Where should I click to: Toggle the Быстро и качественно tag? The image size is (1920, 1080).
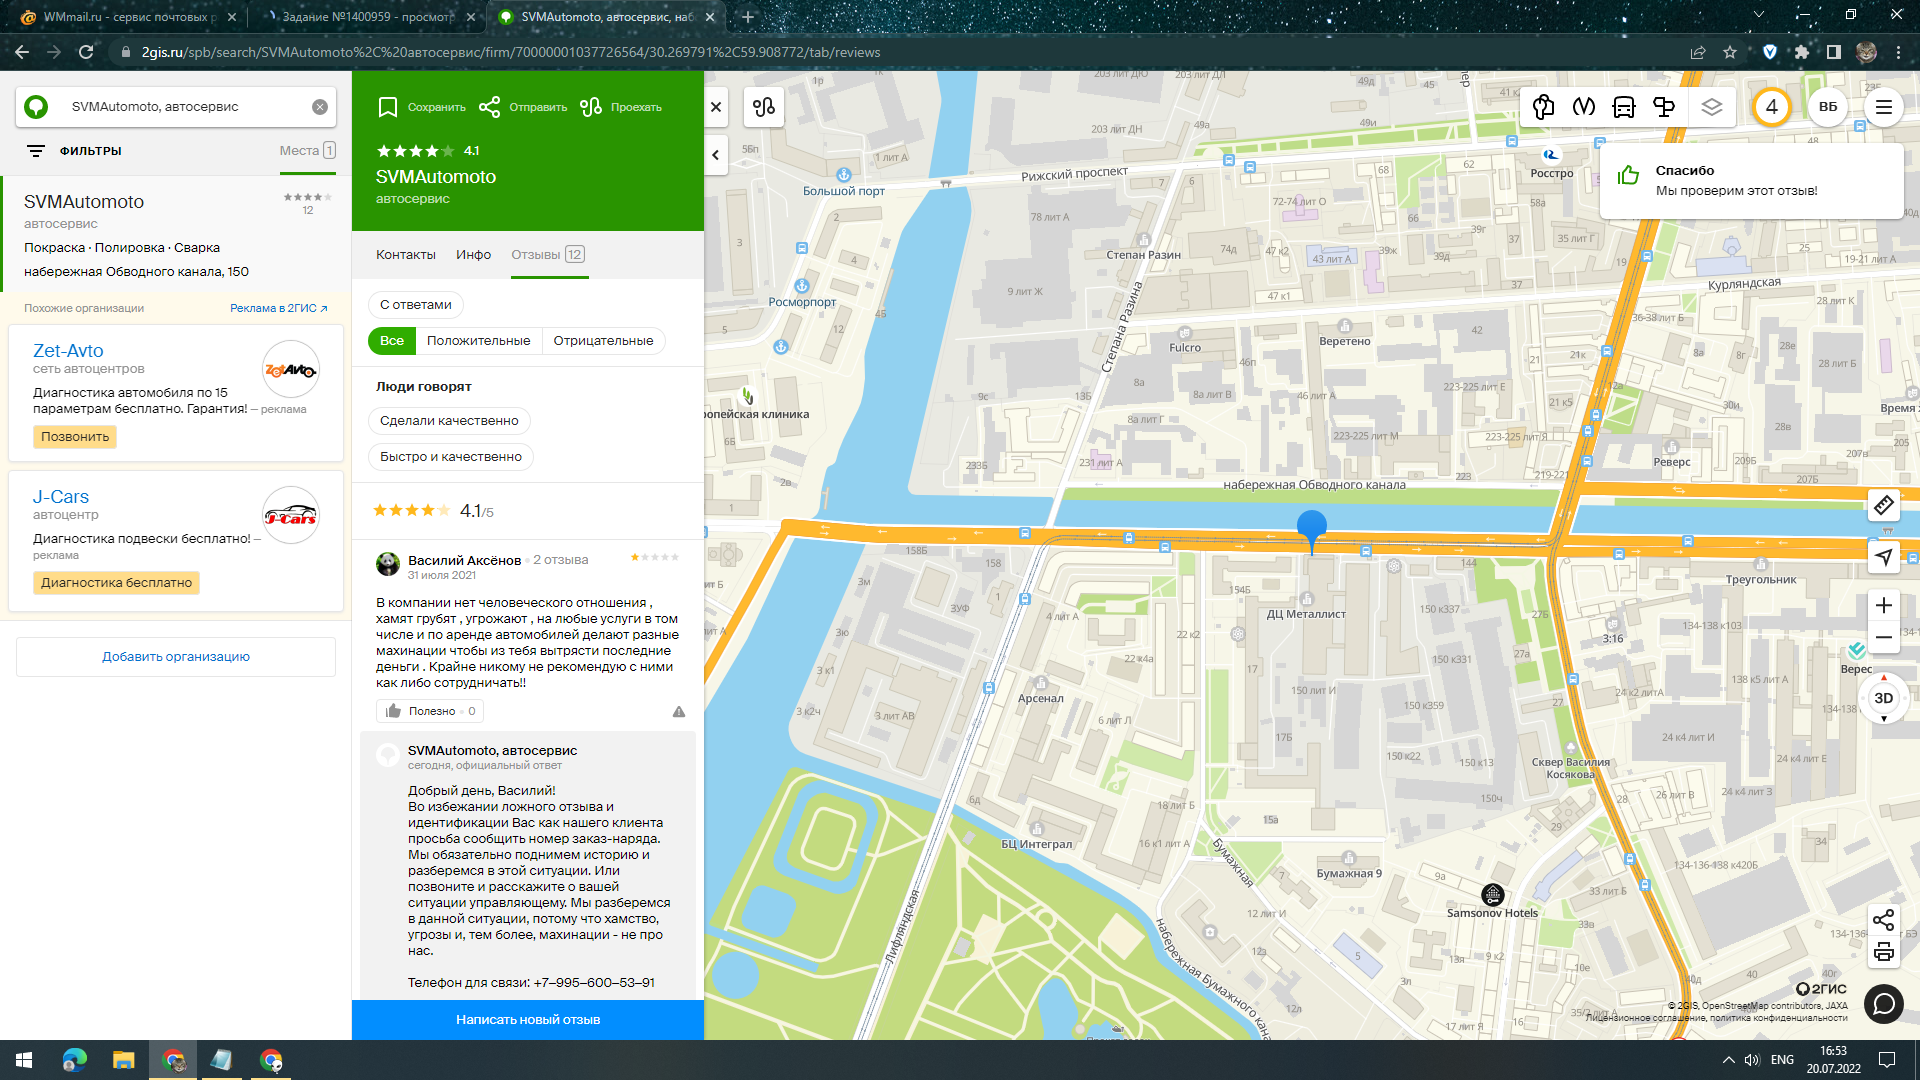[x=451, y=457]
